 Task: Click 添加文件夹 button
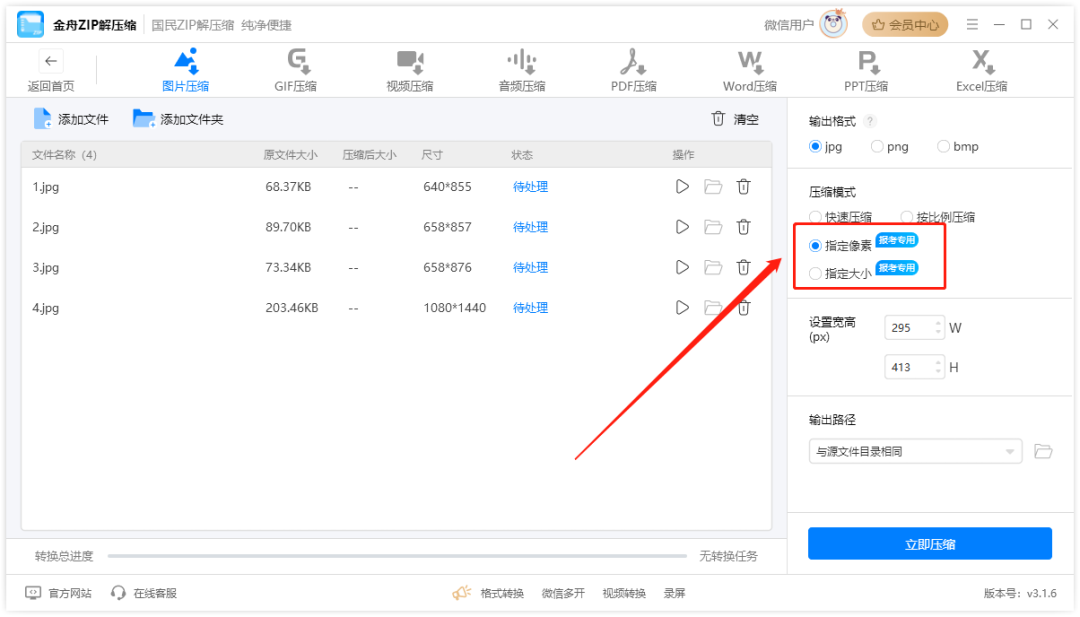[178, 119]
